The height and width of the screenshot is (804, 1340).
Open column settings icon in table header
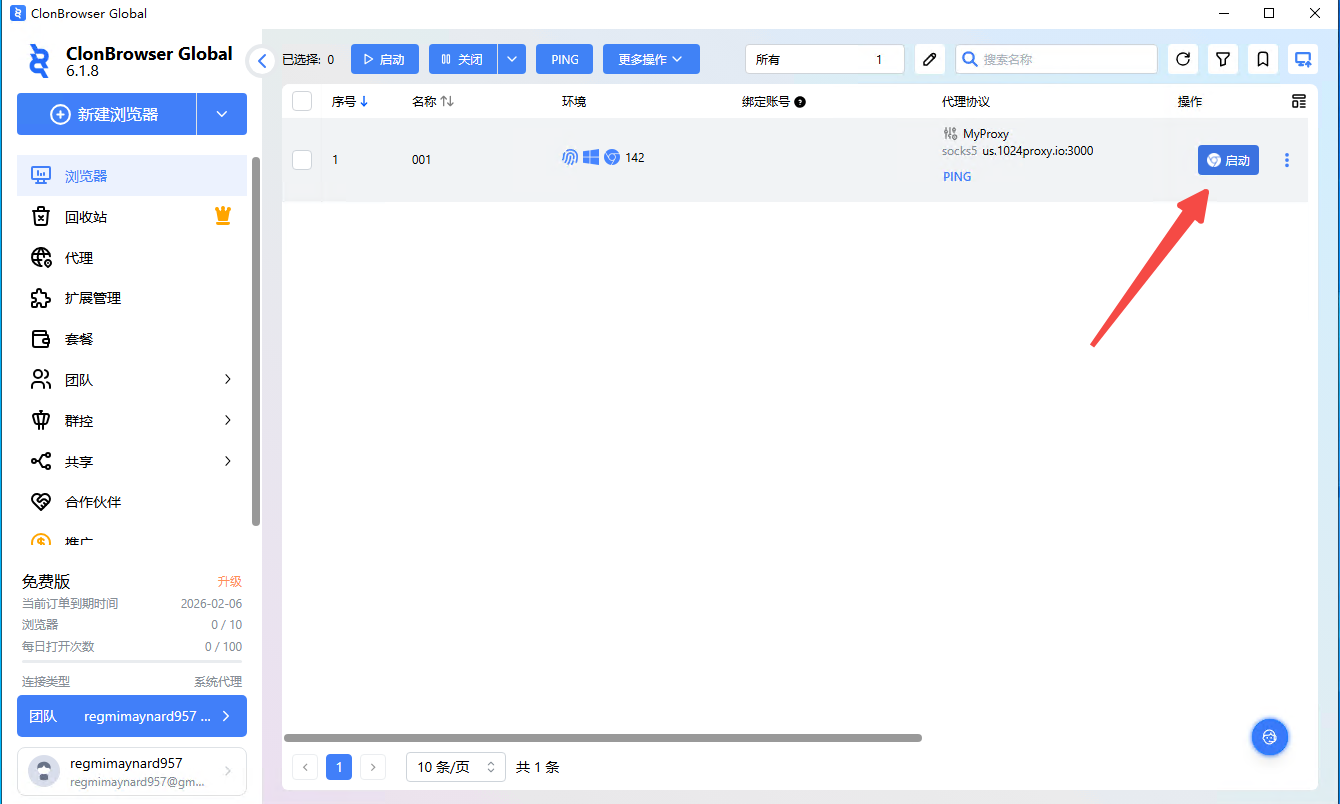pos(1299,101)
